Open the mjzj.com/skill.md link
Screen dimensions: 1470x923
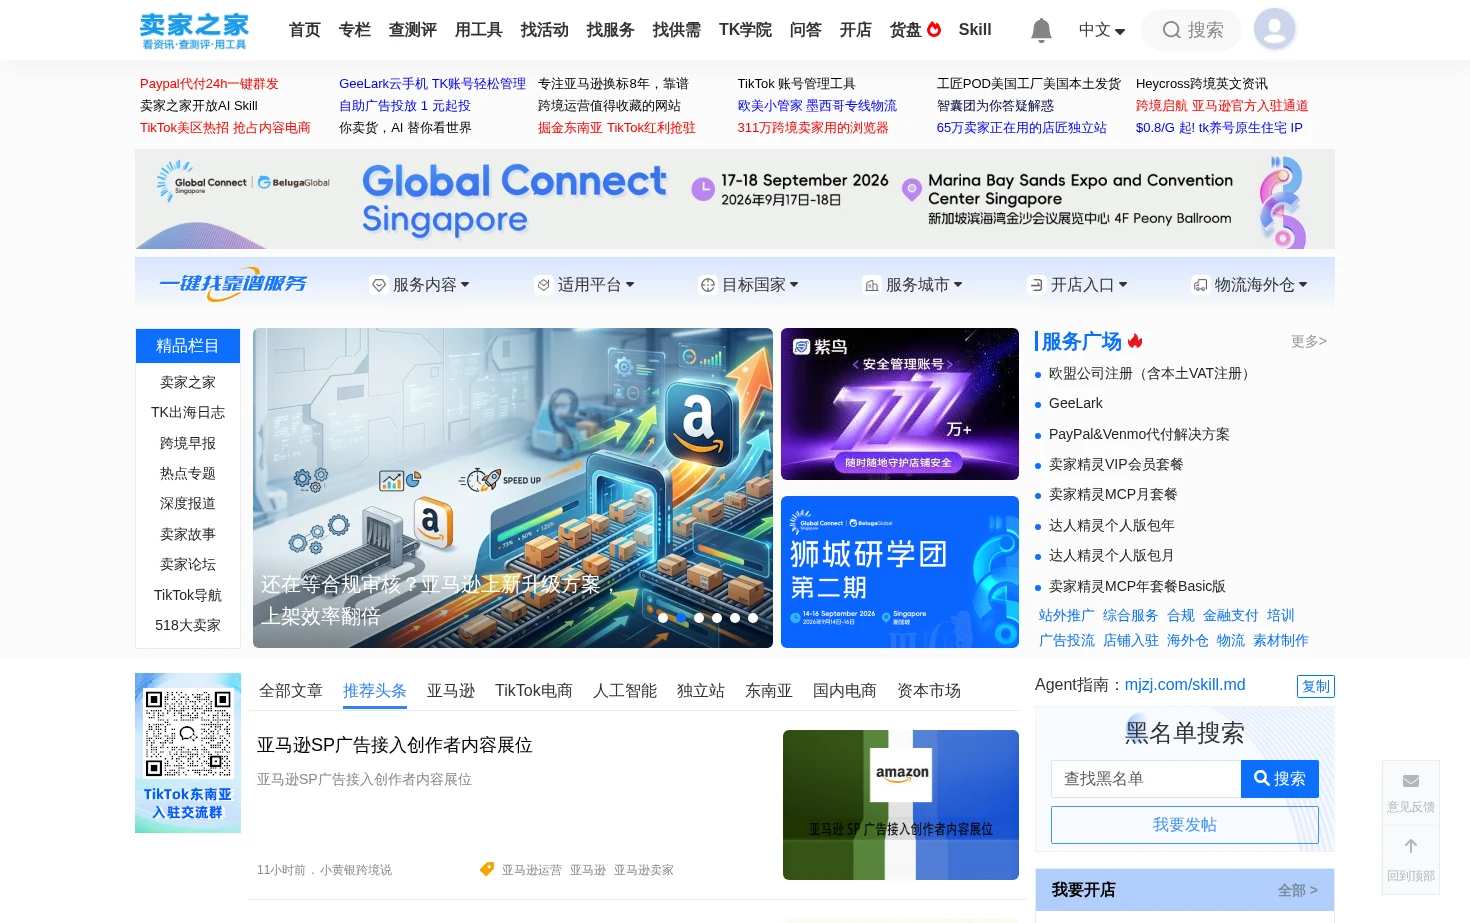click(x=1185, y=685)
